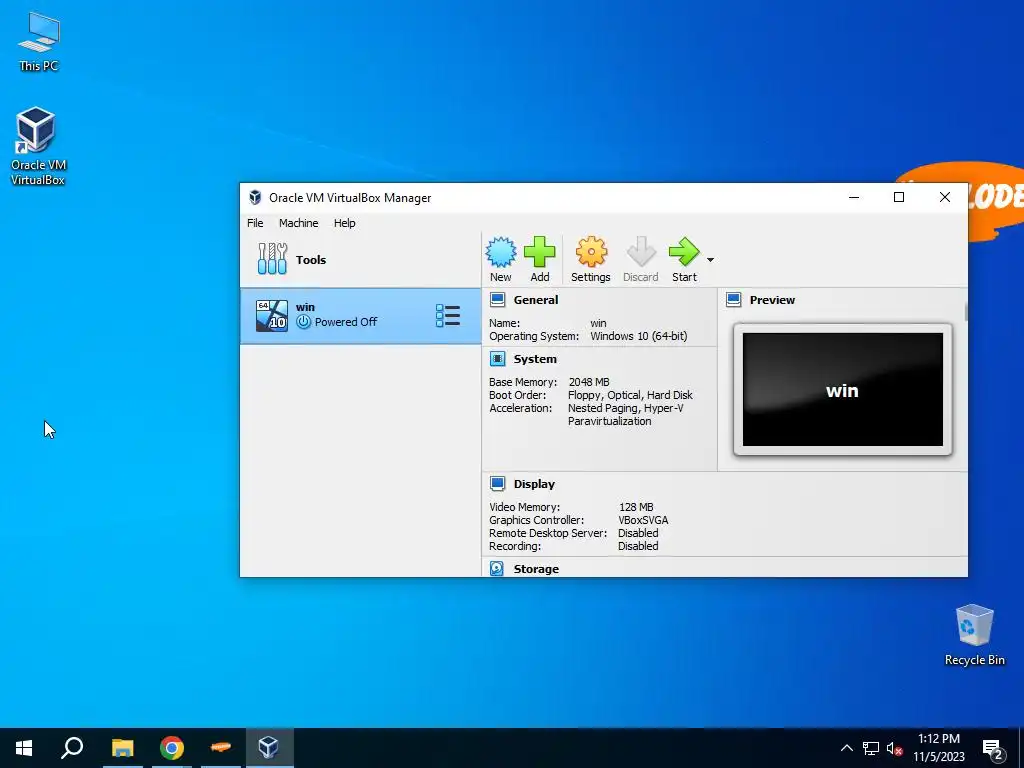The image size is (1024, 768).
Task: Open the Windows Start menu
Action: coord(24,748)
